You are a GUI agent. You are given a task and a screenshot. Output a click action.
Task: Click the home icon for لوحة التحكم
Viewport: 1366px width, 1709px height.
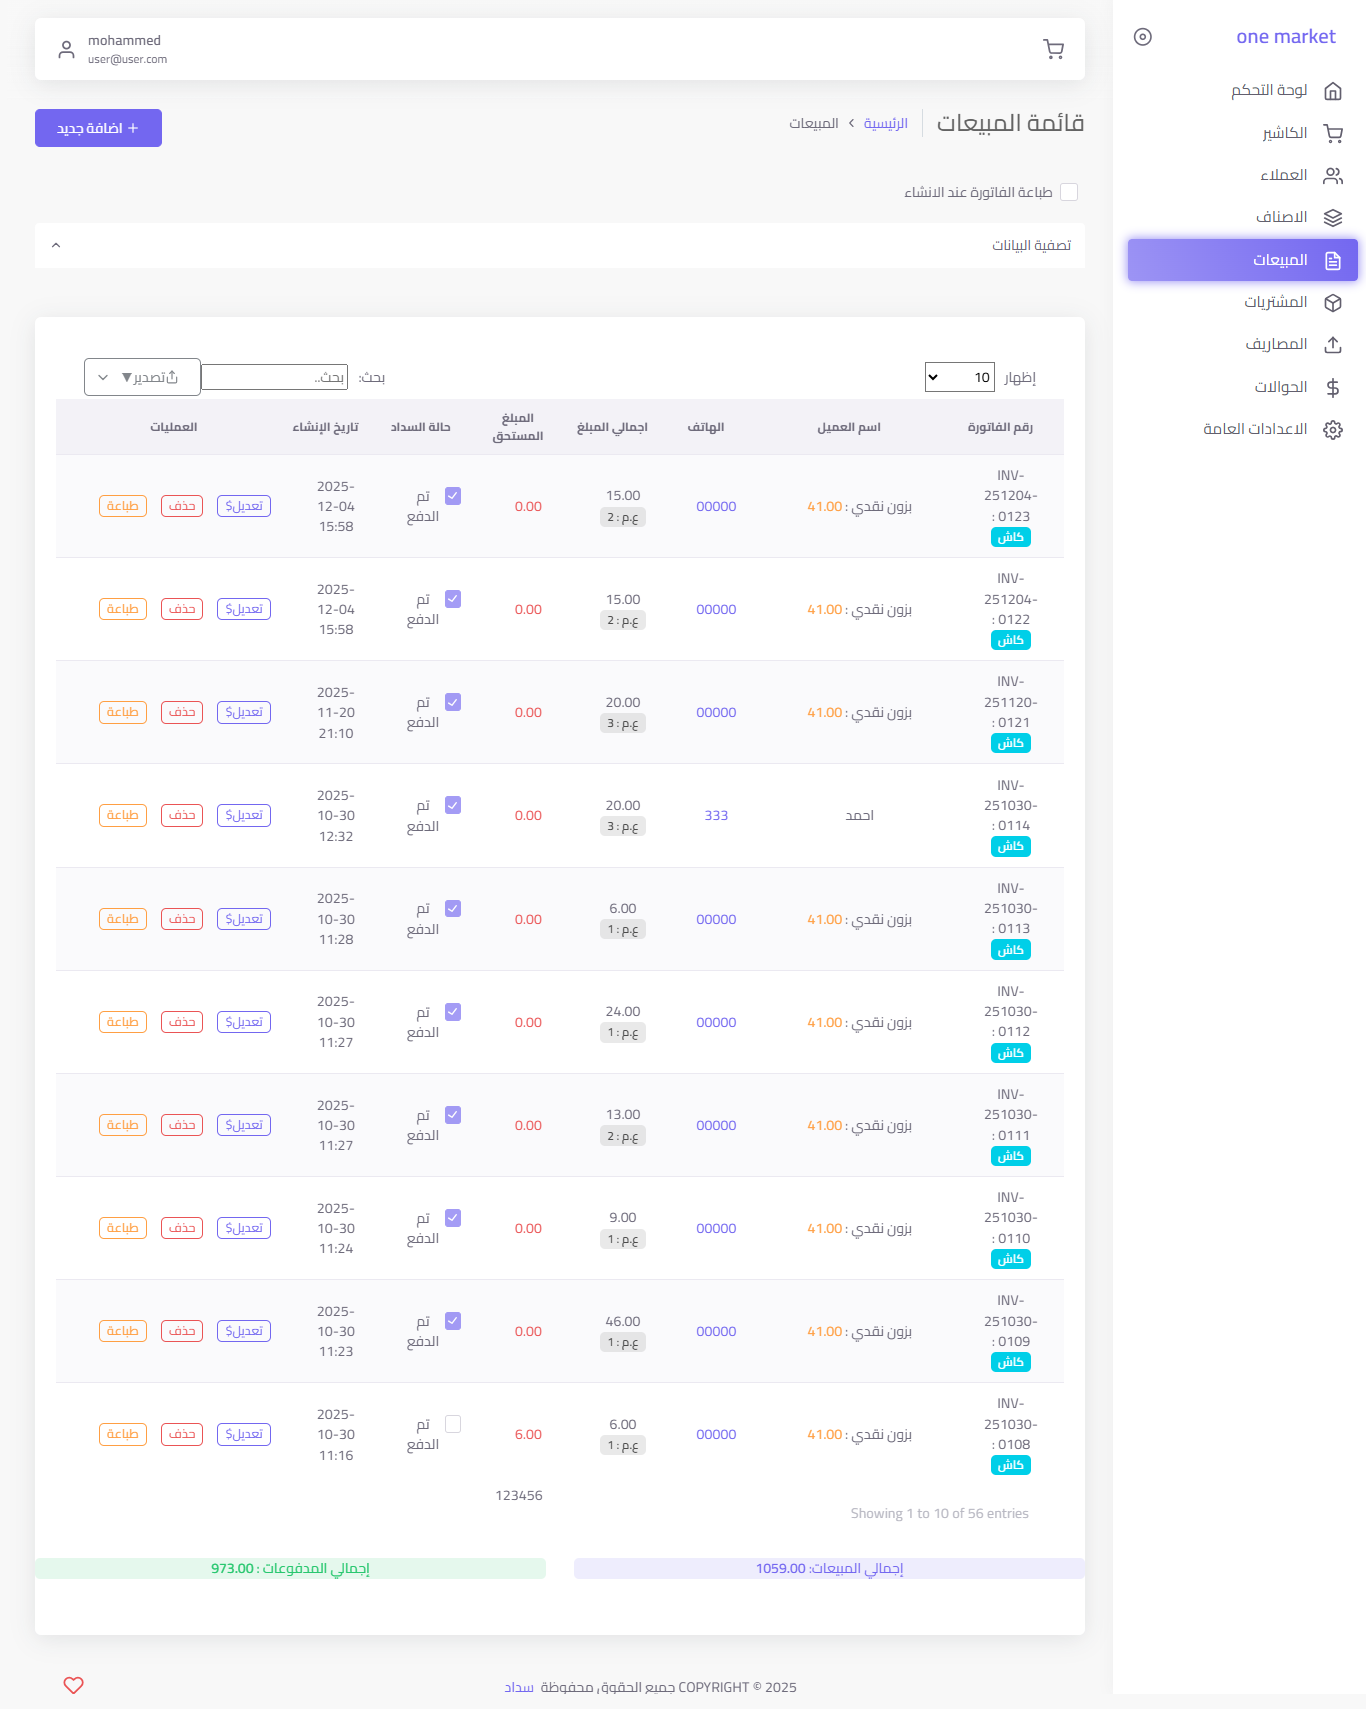[1332, 91]
